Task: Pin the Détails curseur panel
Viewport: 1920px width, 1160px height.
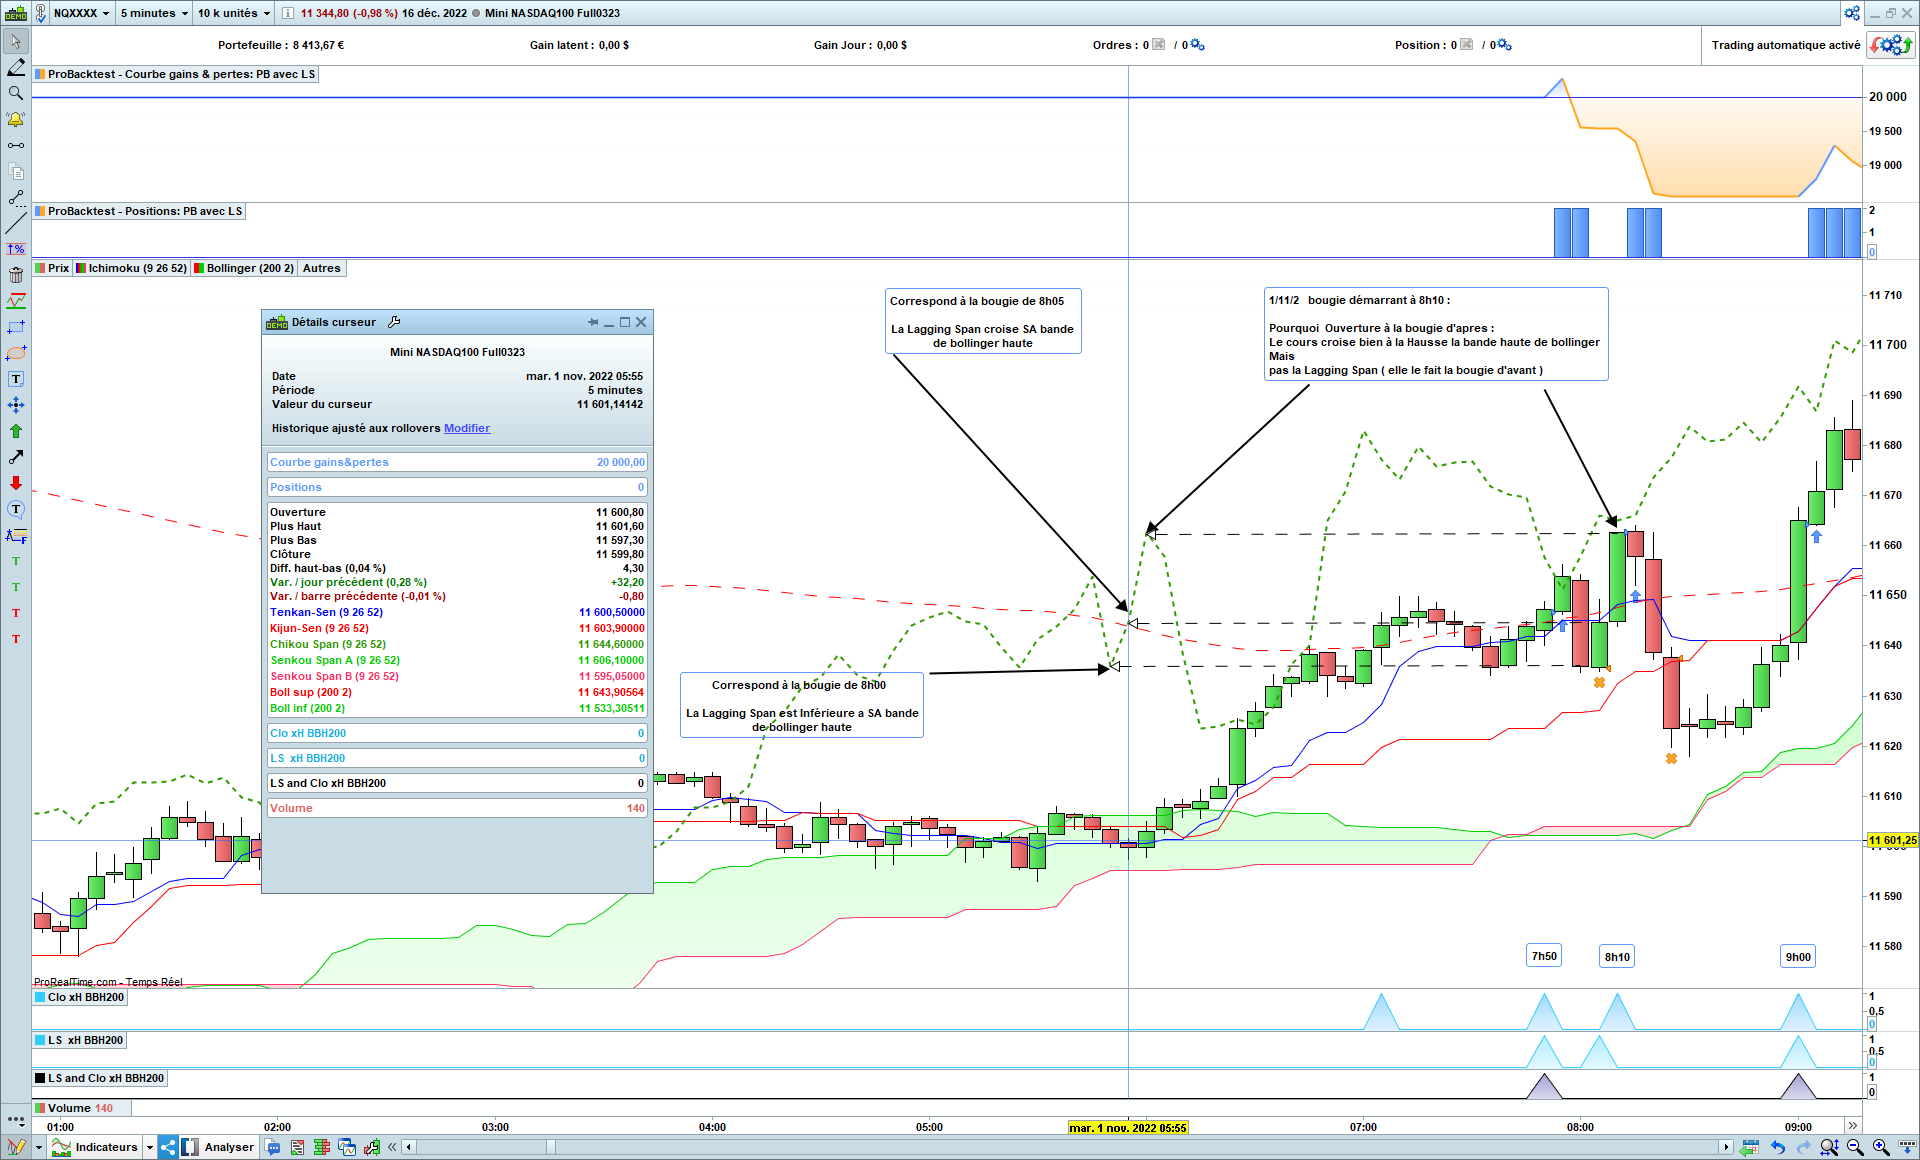Action: coord(593,322)
